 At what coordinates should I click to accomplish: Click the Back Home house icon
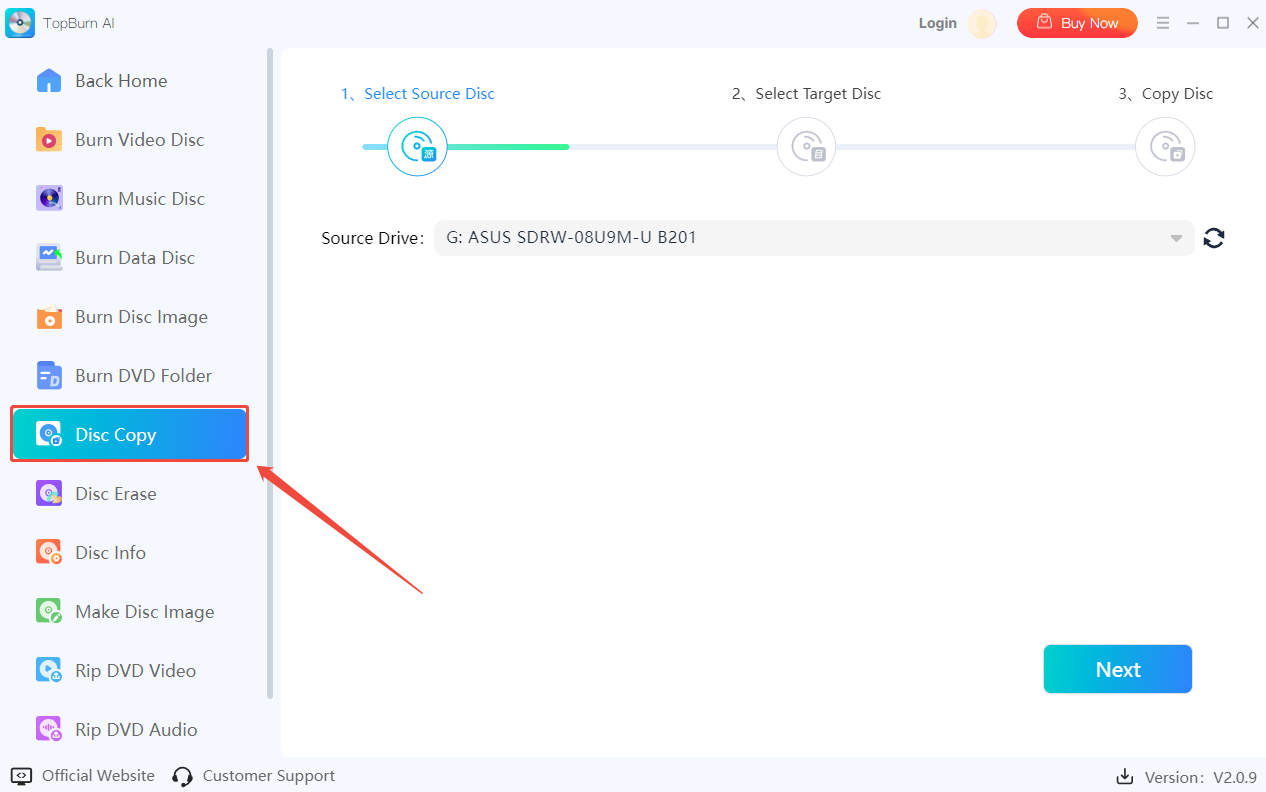tap(49, 81)
